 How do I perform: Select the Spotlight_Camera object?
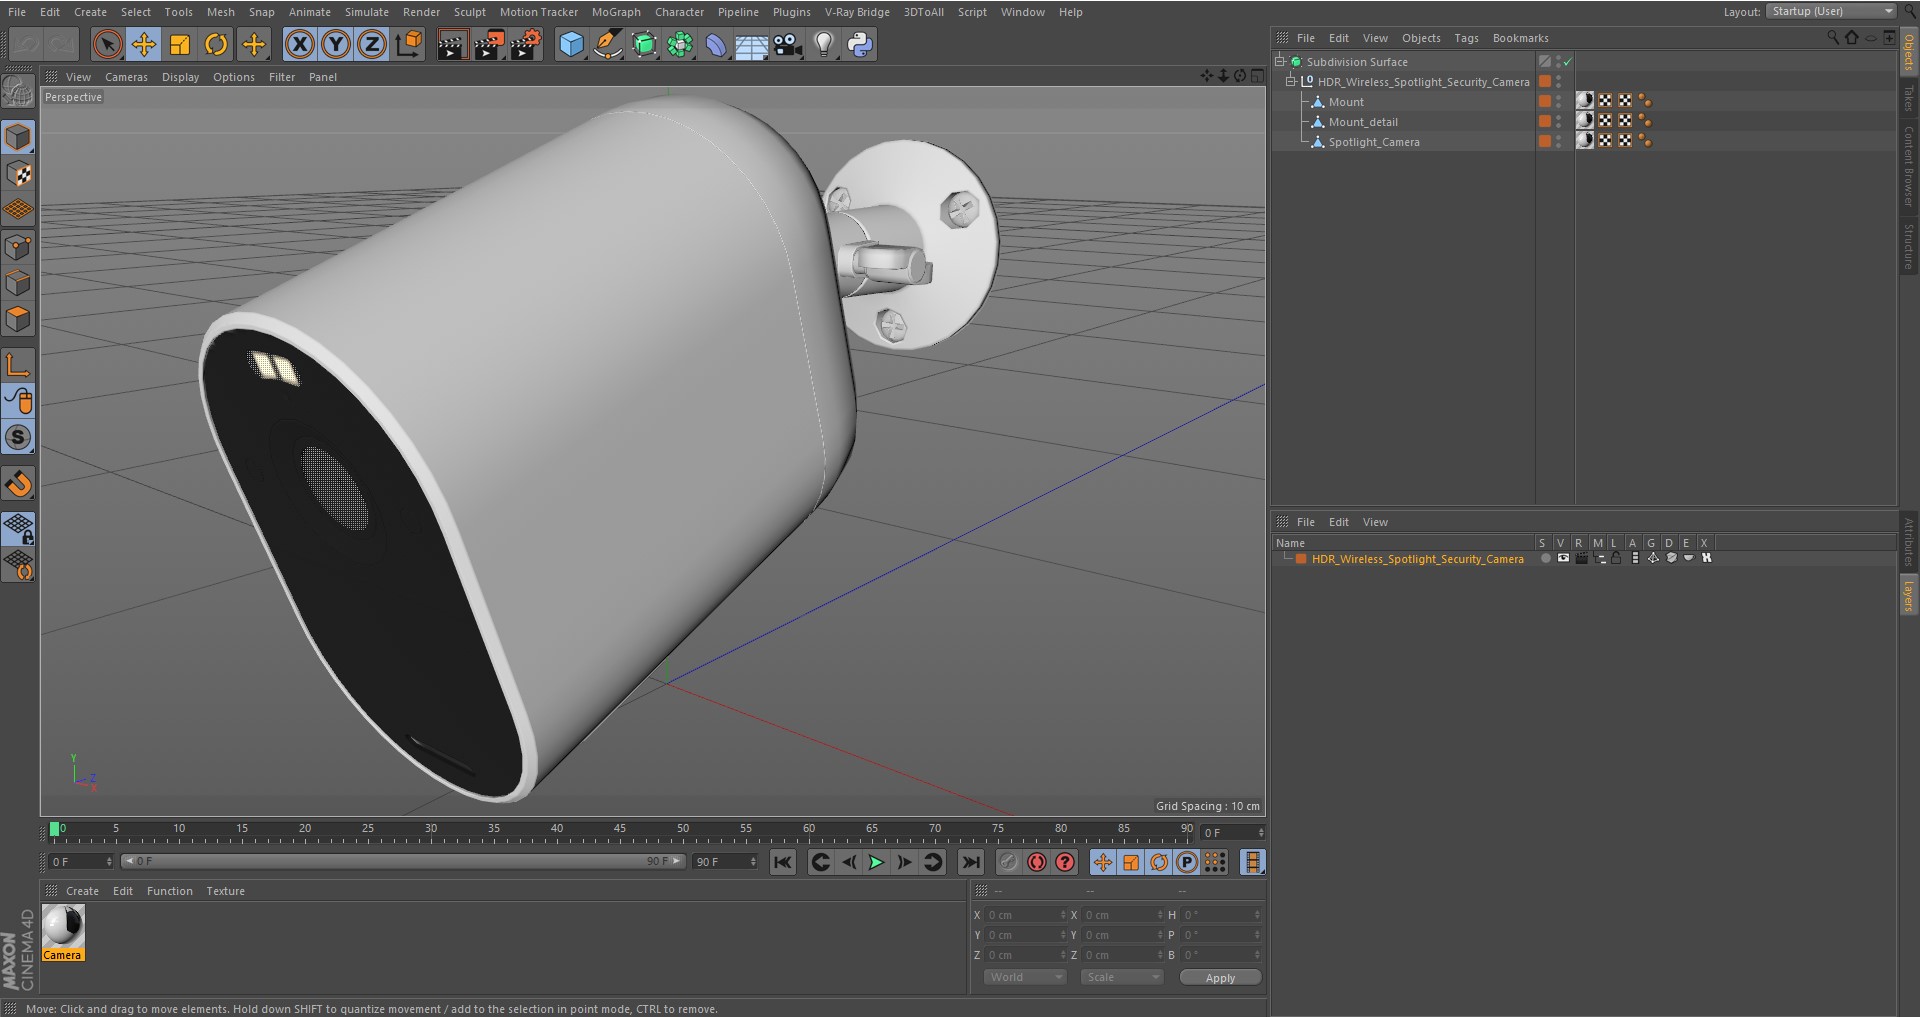click(x=1374, y=142)
